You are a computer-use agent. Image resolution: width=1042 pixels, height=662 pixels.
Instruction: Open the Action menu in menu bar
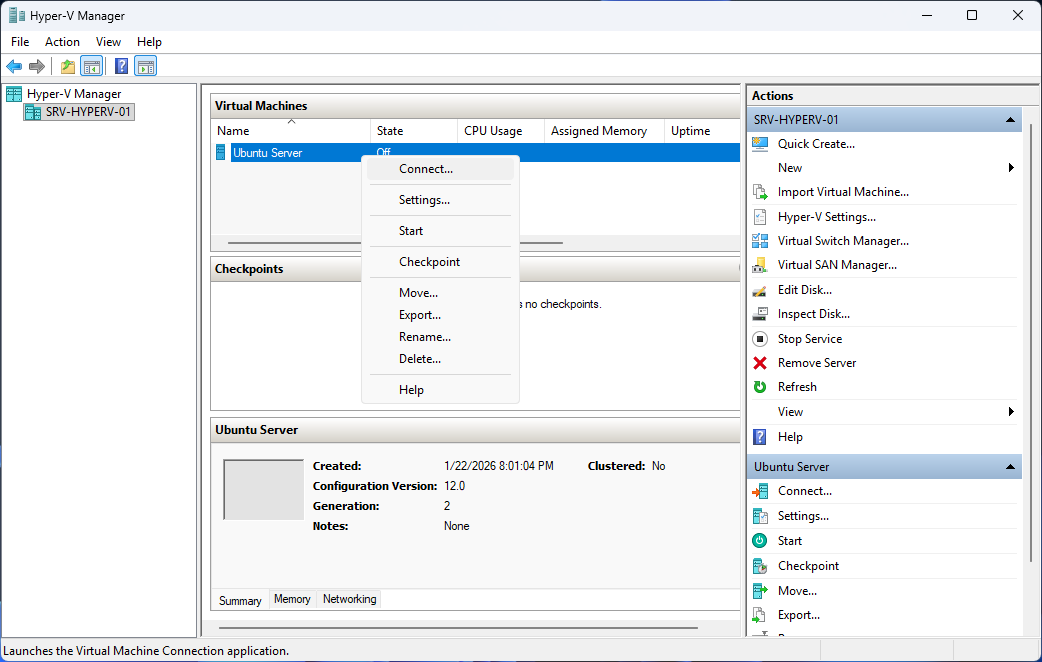(x=62, y=42)
